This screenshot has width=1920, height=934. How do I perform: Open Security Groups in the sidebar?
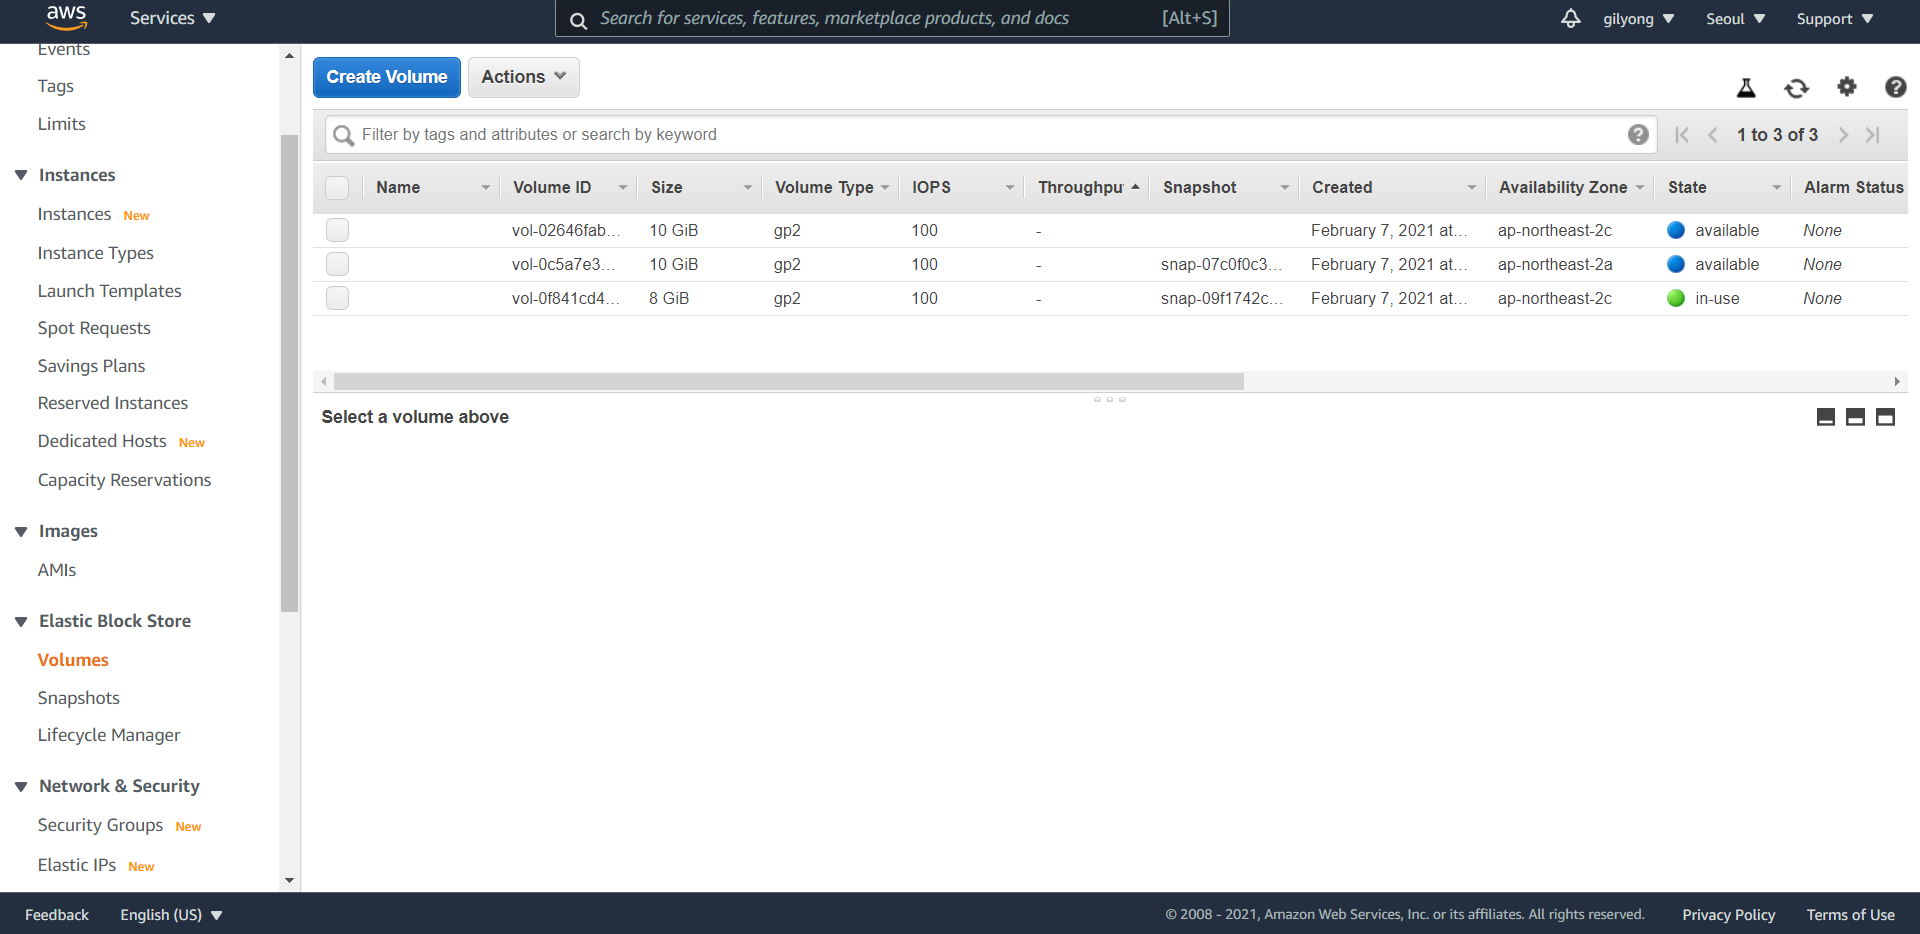pyautogui.click(x=100, y=825)
